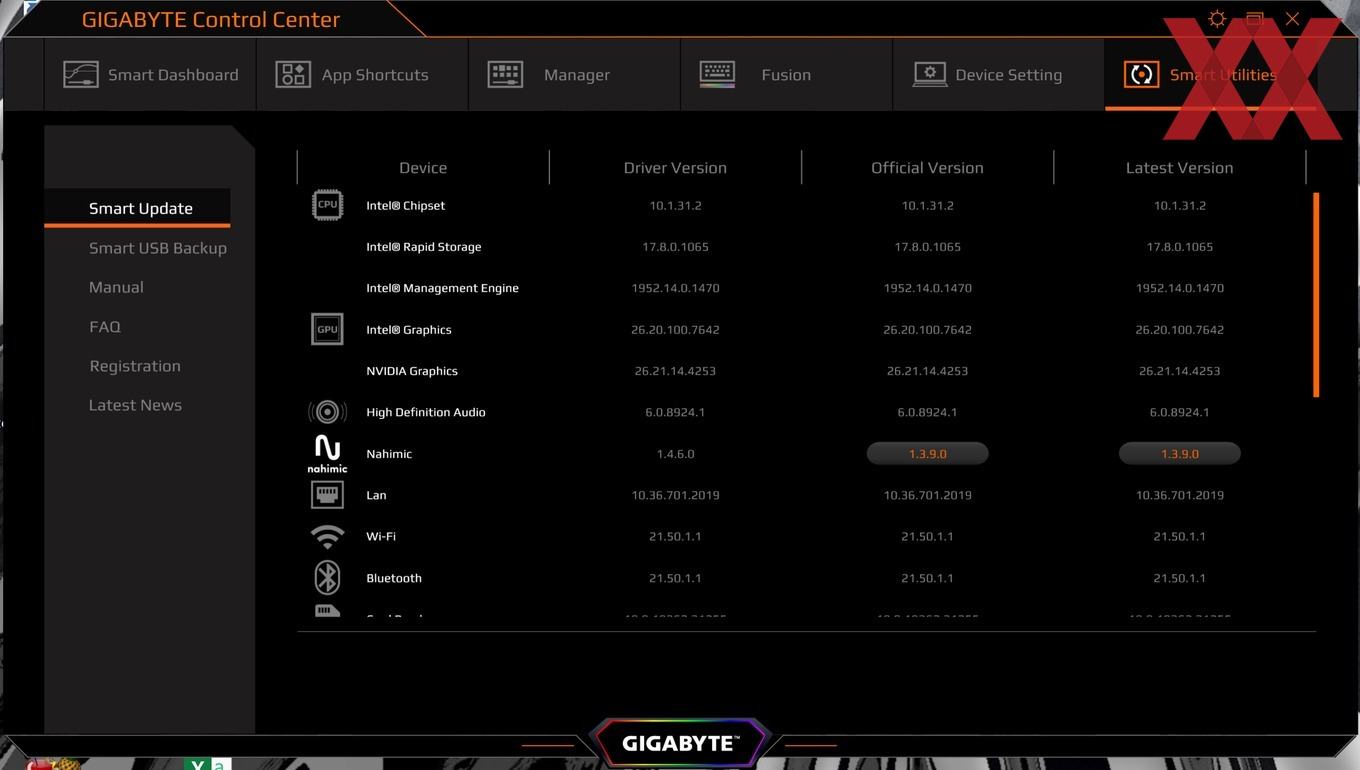This screenshot has width=1360, height=770.
Task: Click the CPU icon beside Intel Chipset
Action: (327, 205)
